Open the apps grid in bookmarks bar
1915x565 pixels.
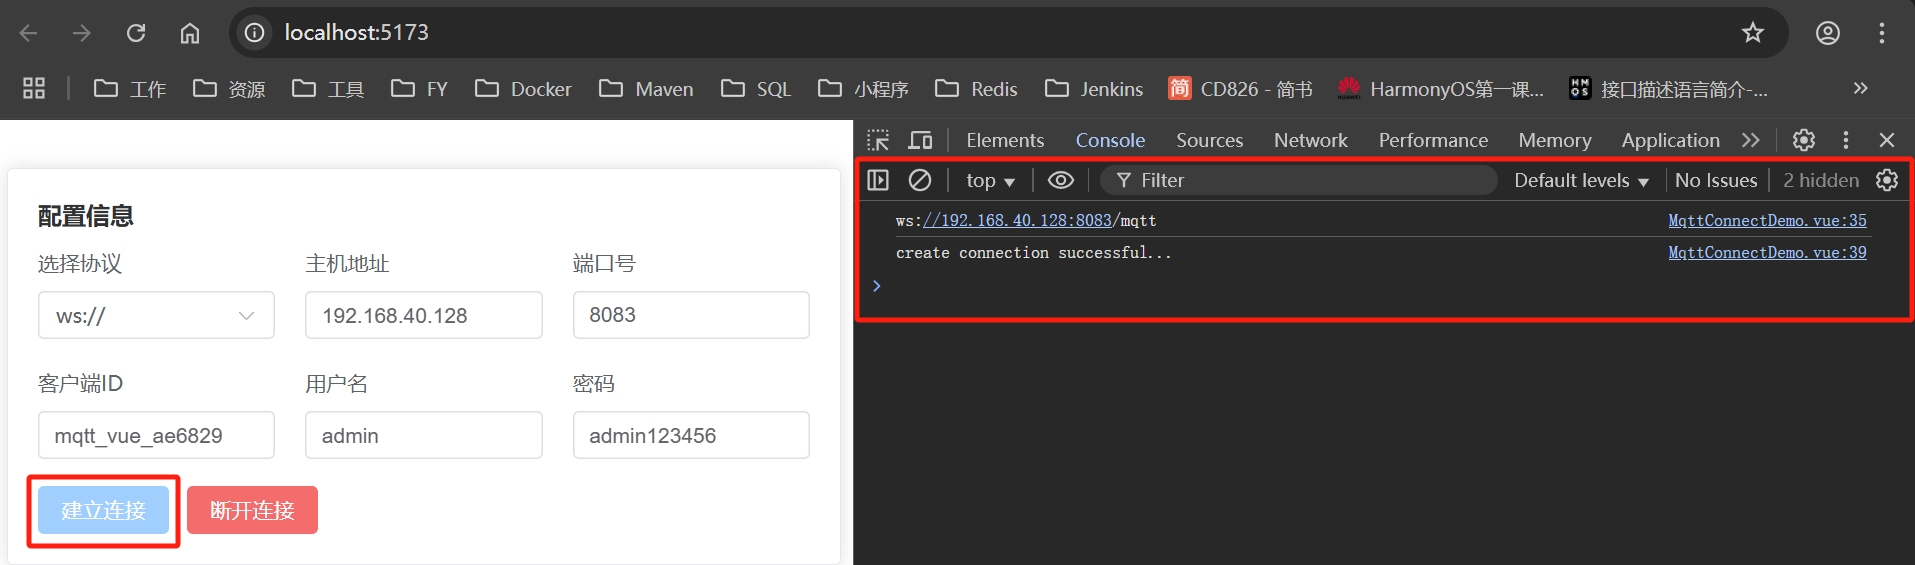pos(34,88)
